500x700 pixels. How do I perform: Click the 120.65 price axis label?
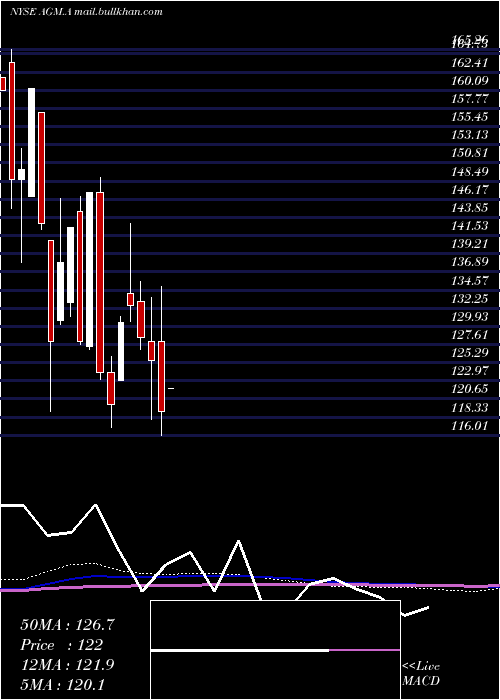470,389
